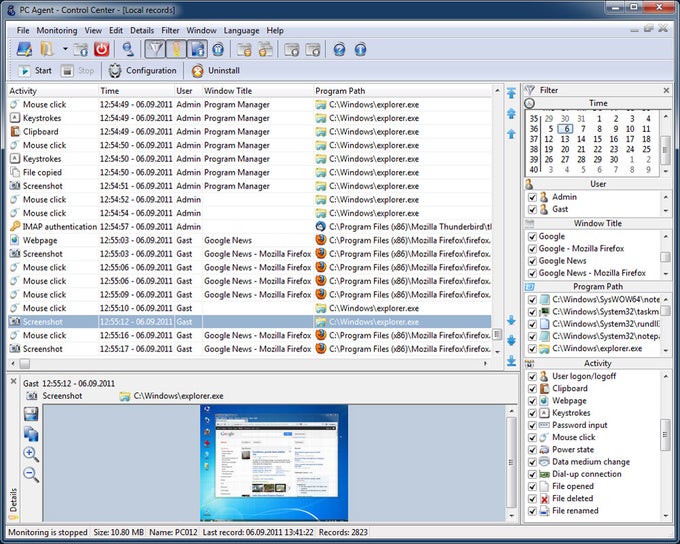
Task: Toggle the File deleted activity checkbox
Action: (532, 499)
